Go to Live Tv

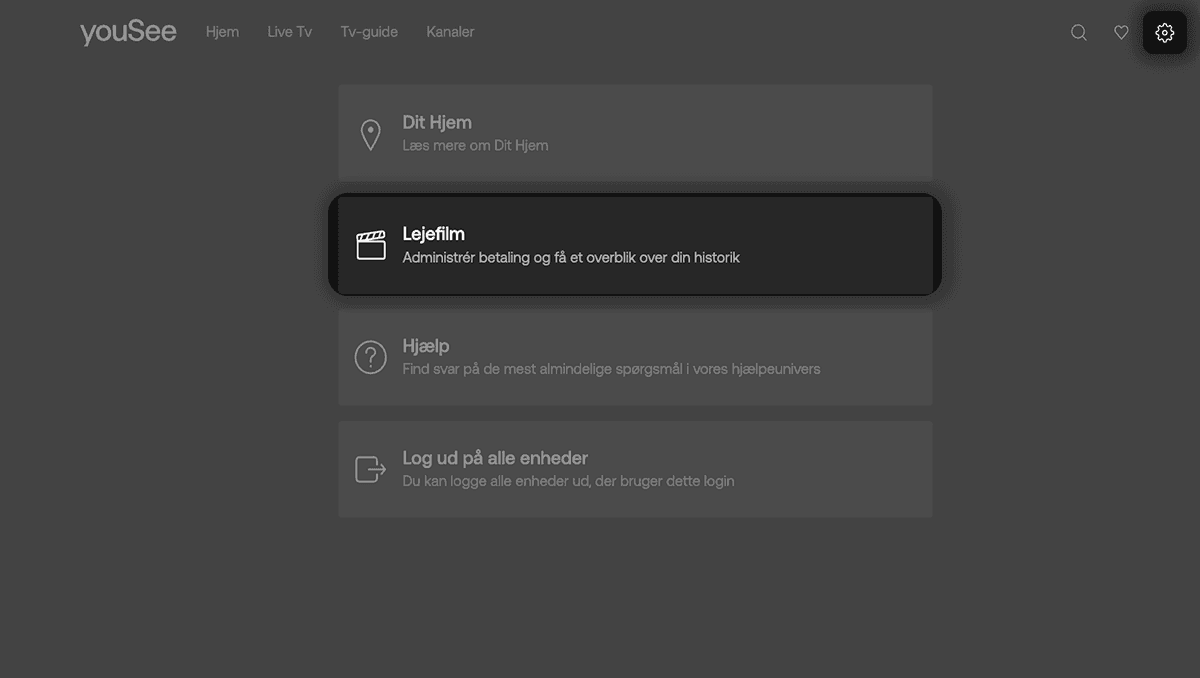coord(289,32)
